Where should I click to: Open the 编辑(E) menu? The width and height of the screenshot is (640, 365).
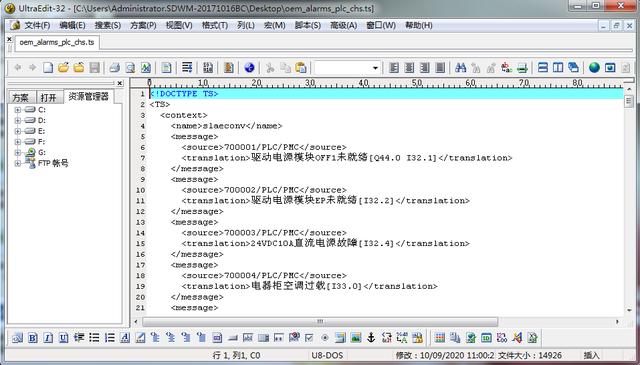click(x=72, y=25)
